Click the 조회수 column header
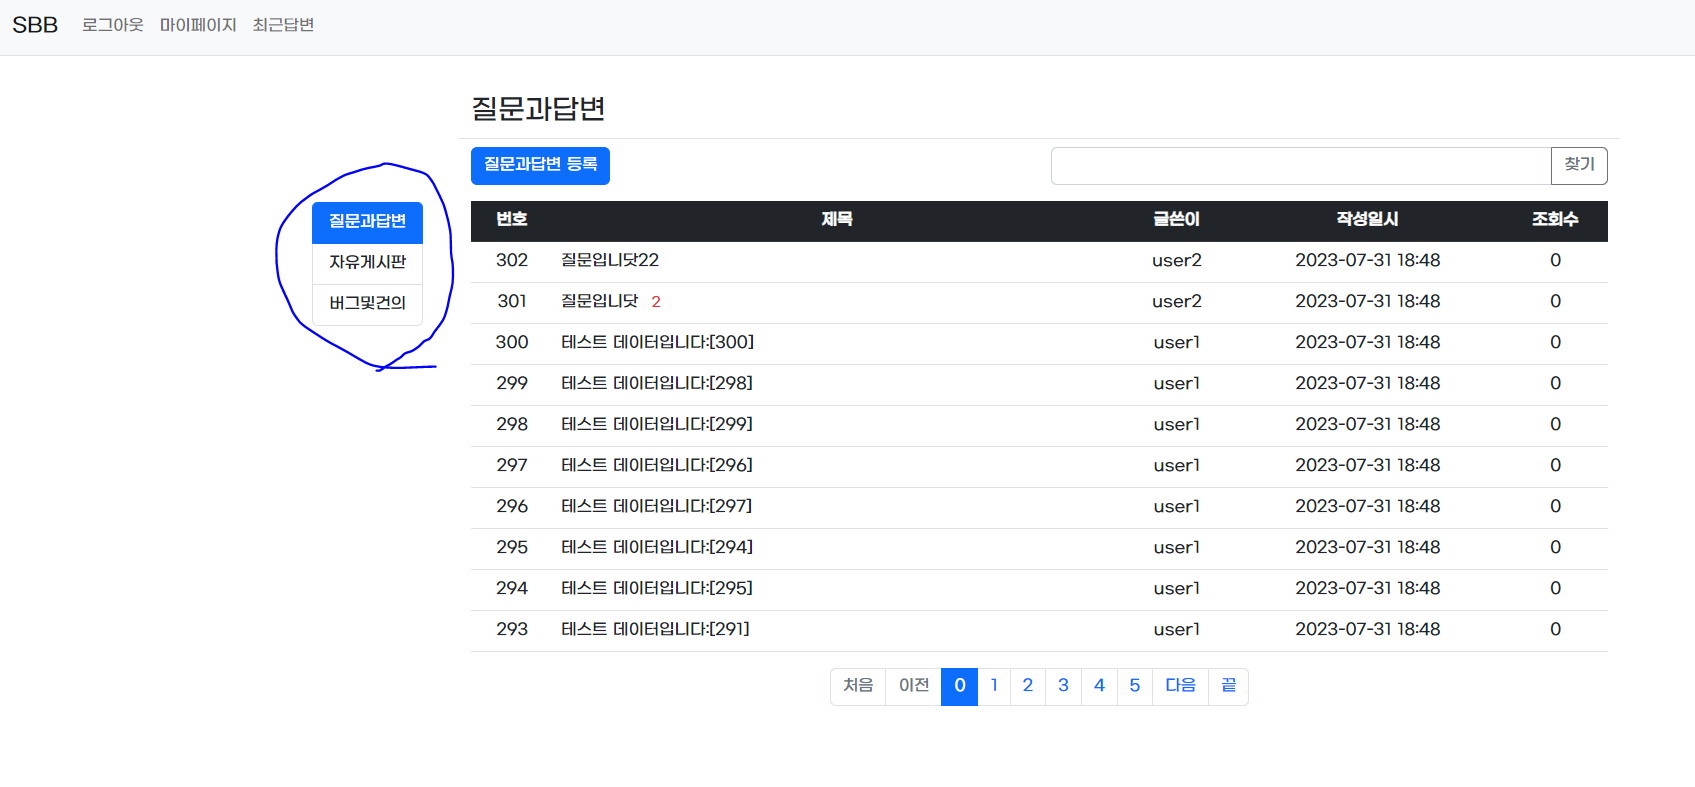1695x787 pixels. pyautogui.click(x=1555, y=219)
